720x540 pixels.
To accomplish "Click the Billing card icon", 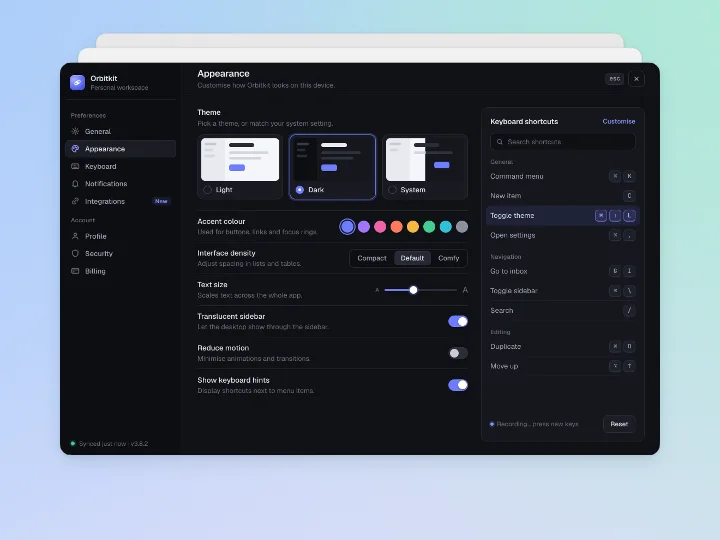I will [x=75, y=271].
